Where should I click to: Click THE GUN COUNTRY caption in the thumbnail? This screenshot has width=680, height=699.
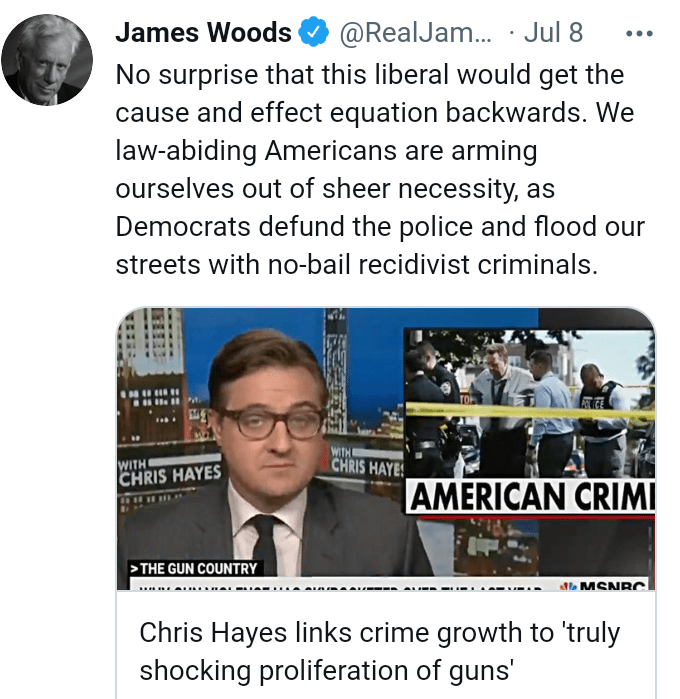[194, 568]
